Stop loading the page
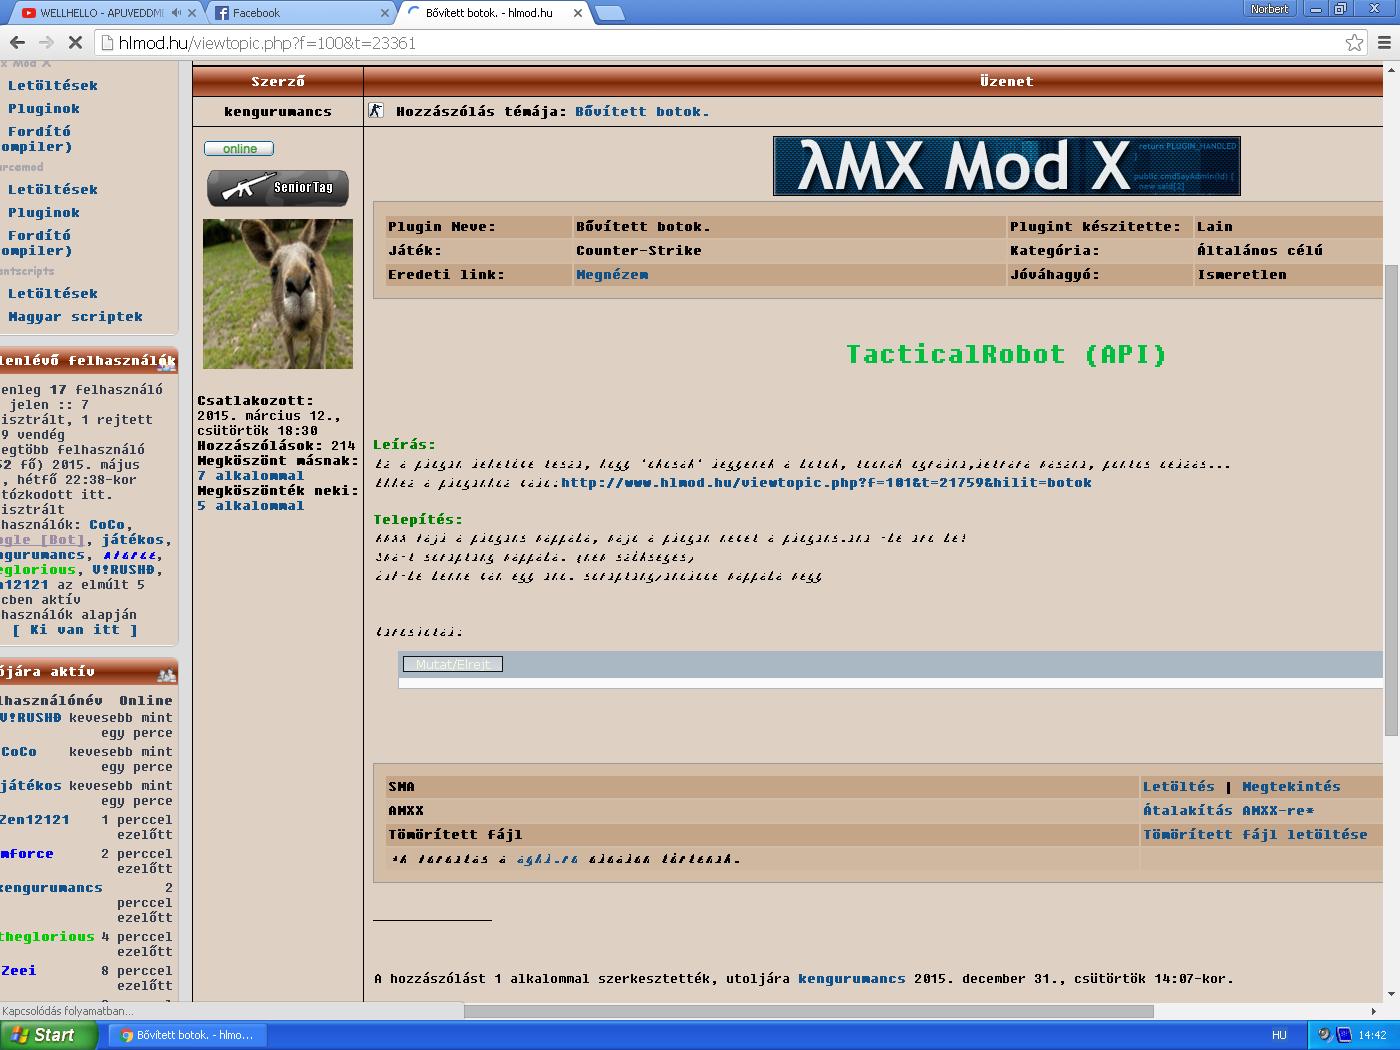Screen dimensions: 1400x1050 [76, 43]
